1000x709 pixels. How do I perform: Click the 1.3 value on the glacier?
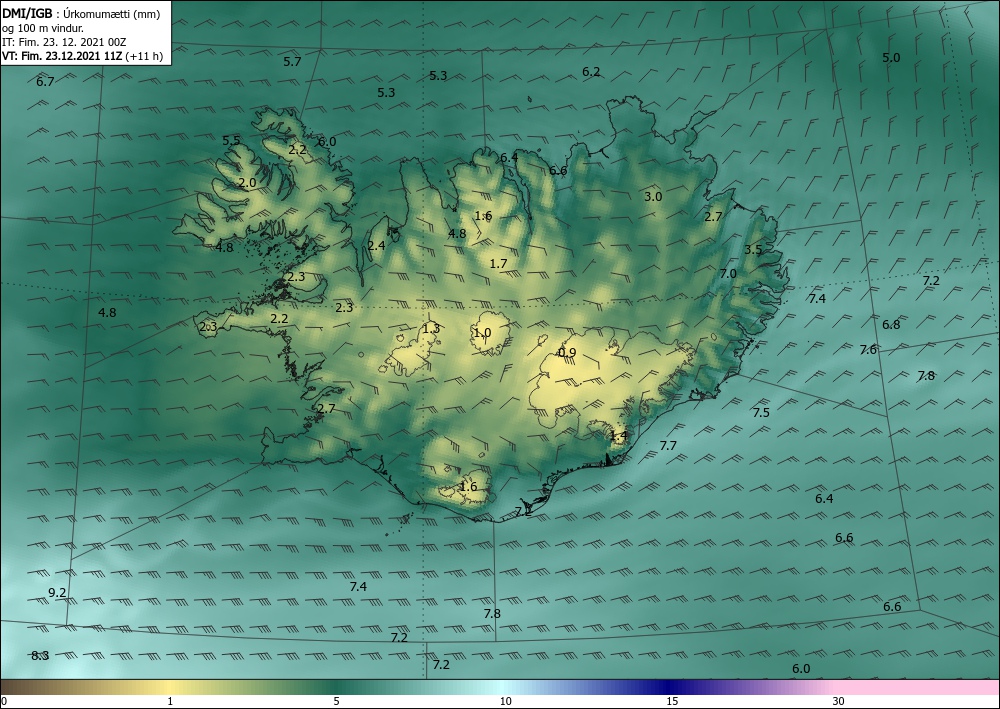[431, 329]
